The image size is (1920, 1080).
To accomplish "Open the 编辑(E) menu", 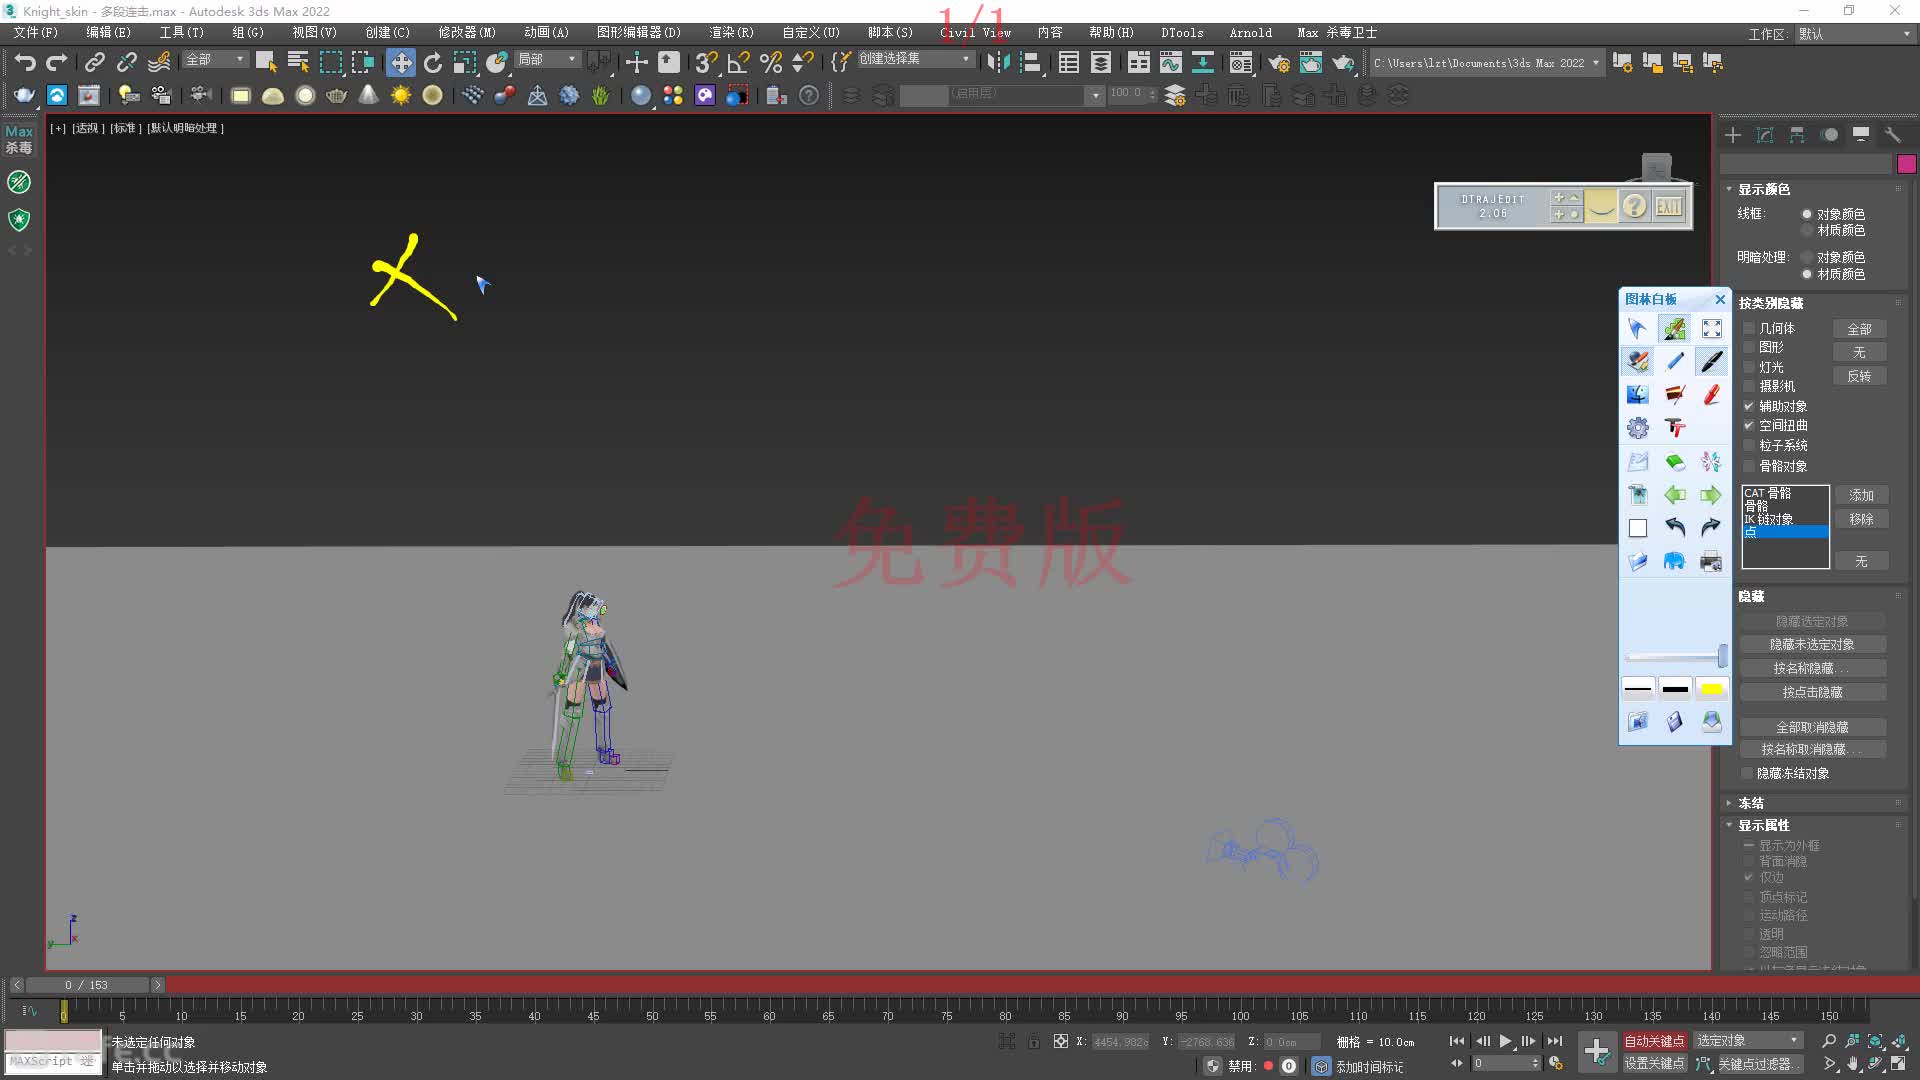I will click(108, 32).
